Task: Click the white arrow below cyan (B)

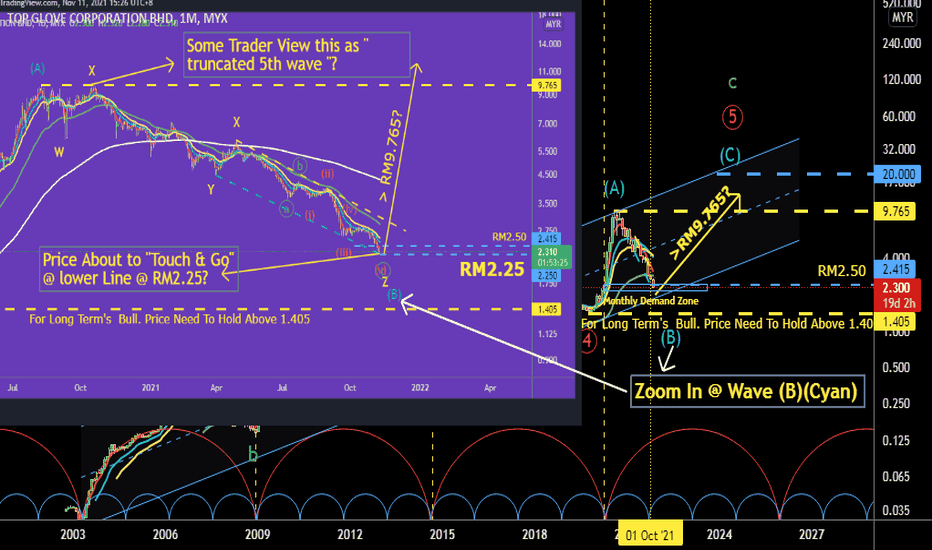Action: pos(668,360)
